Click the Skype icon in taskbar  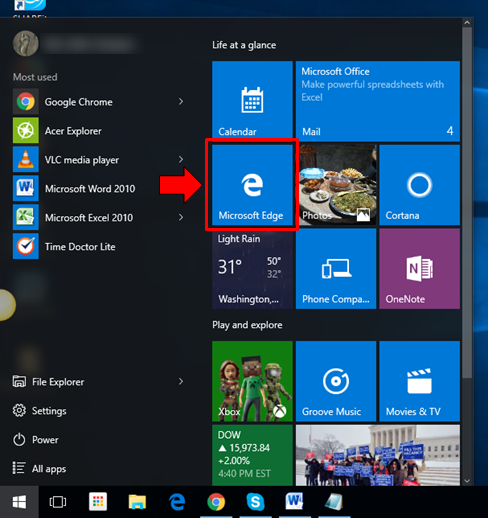click(255, 502)
